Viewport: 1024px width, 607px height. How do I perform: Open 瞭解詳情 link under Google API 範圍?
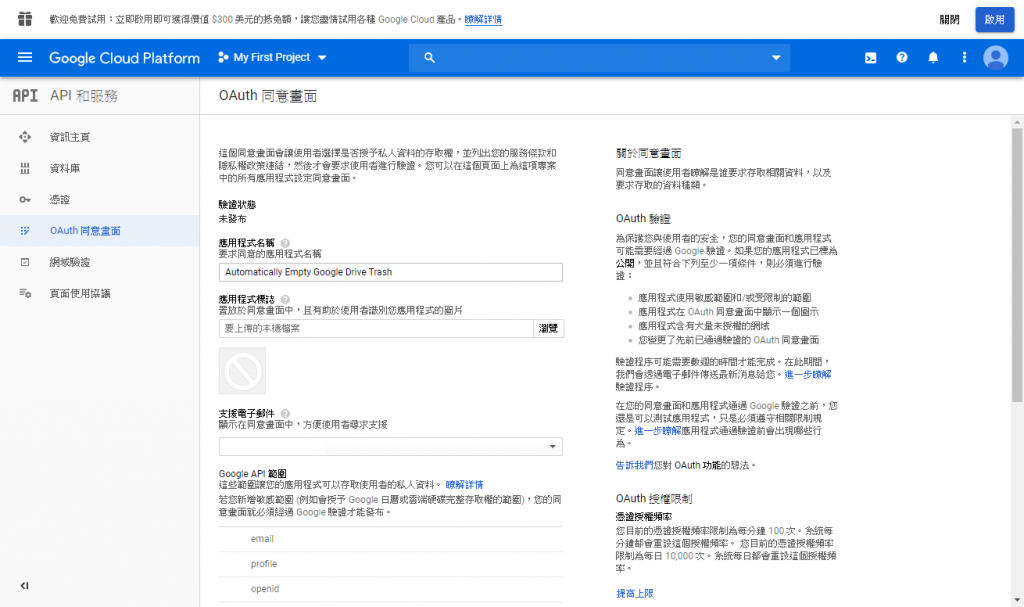coord(464,485)
